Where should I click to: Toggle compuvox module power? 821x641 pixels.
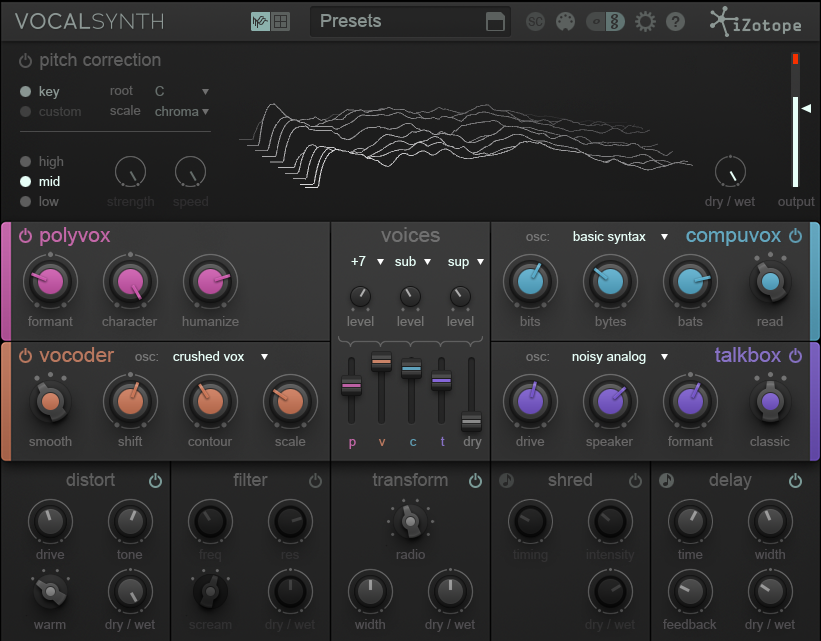pos(795,236)
